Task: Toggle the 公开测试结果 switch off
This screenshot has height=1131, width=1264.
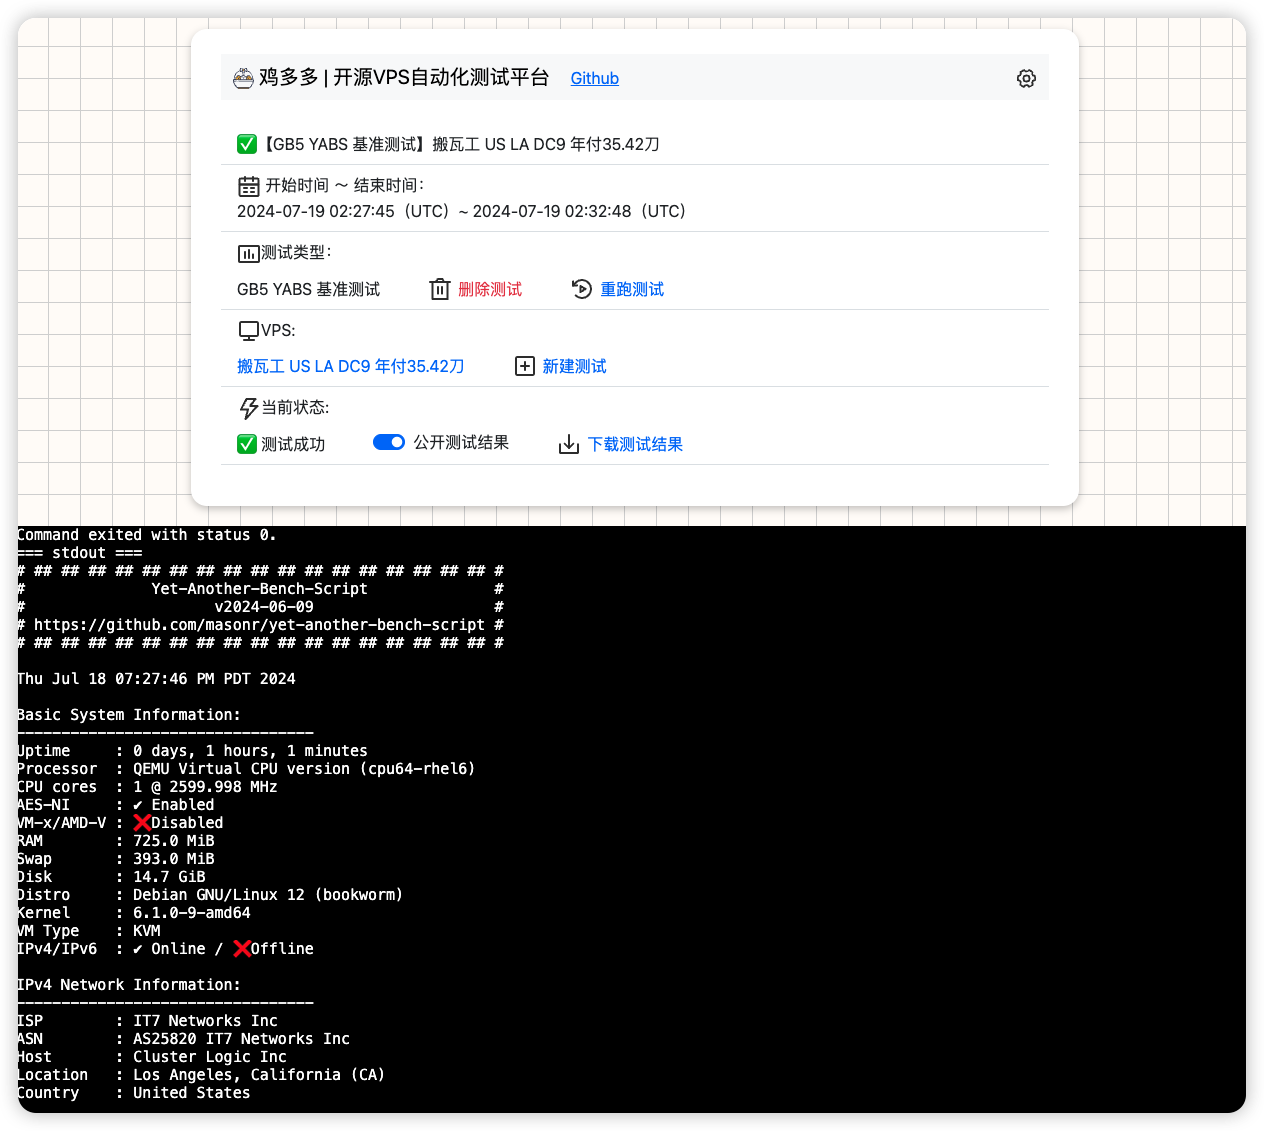Action: 389,442
